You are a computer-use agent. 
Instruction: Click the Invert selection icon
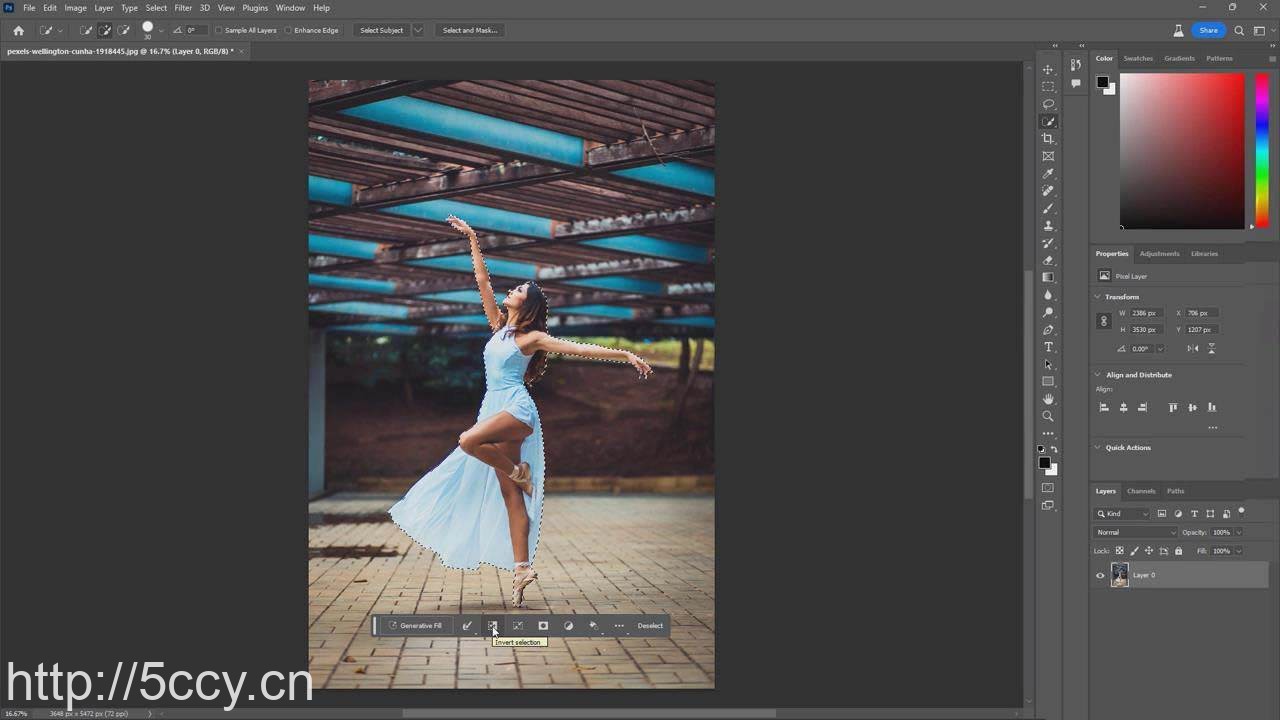pos(492,626)
